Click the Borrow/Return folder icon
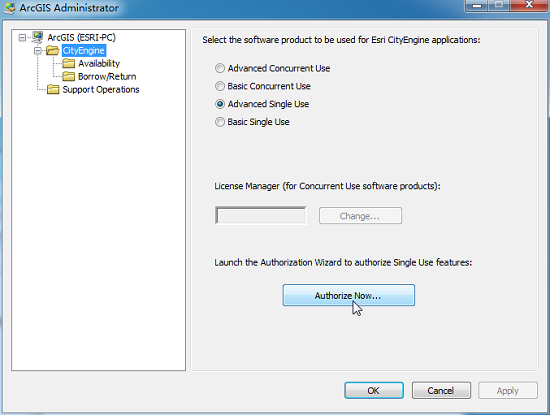 coord(68,76)
